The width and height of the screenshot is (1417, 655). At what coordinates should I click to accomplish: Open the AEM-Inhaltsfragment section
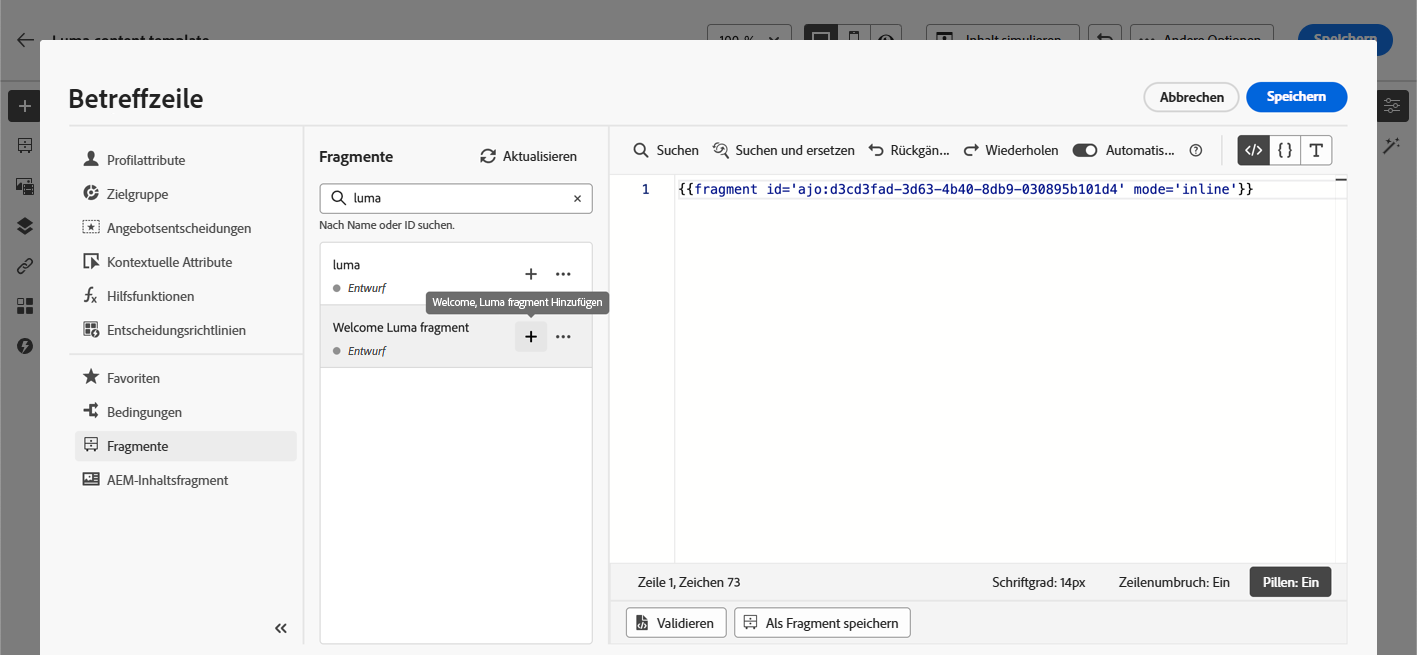pos(167,480)
